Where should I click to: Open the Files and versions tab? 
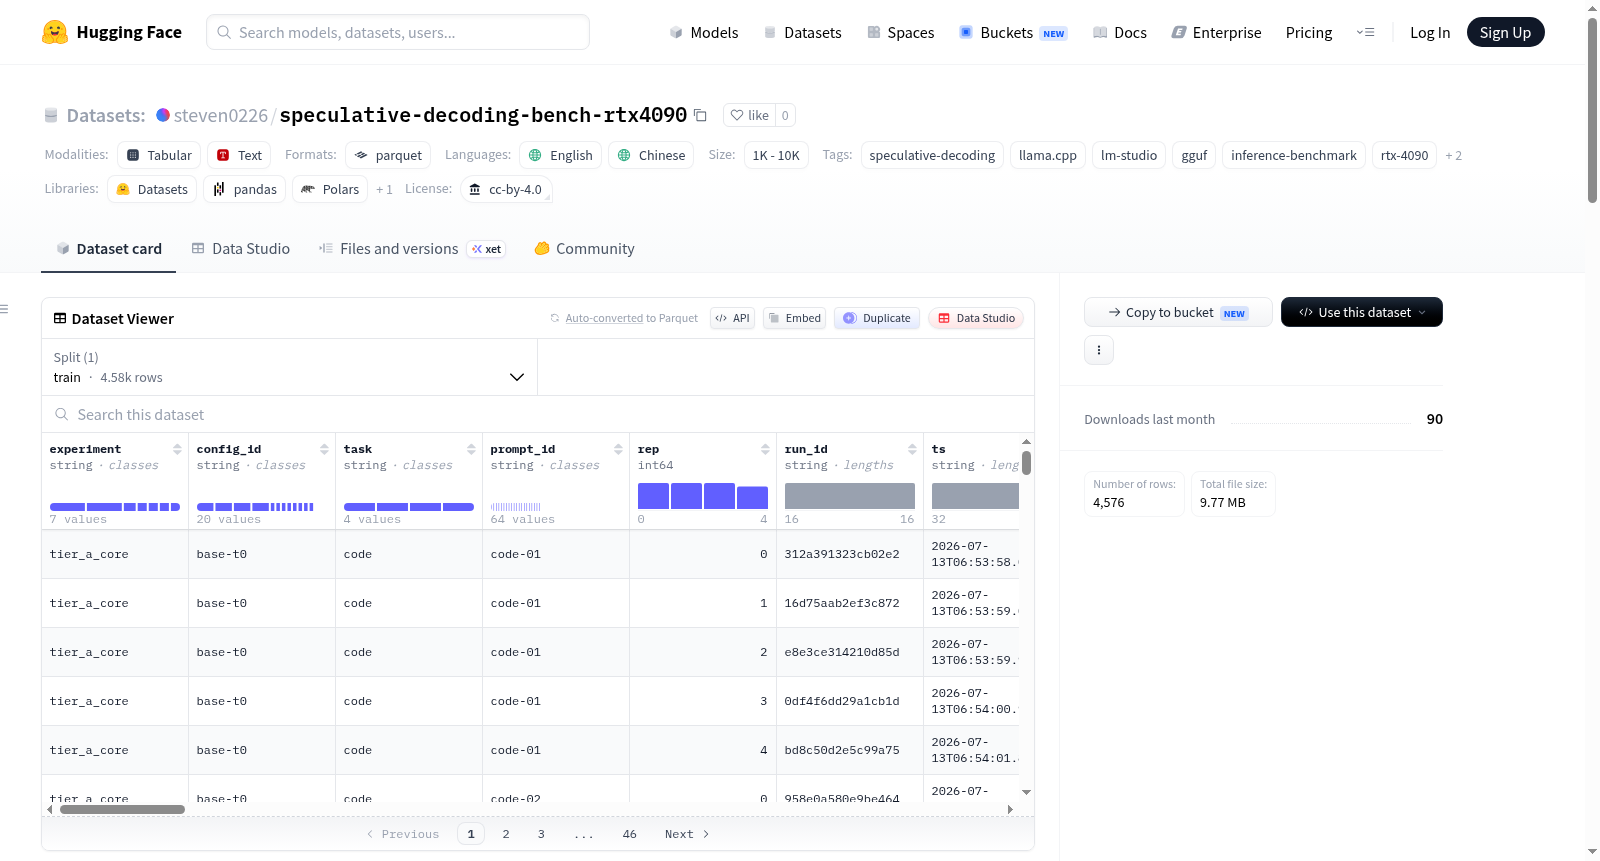pyautogui.click(x=412, y=248)
